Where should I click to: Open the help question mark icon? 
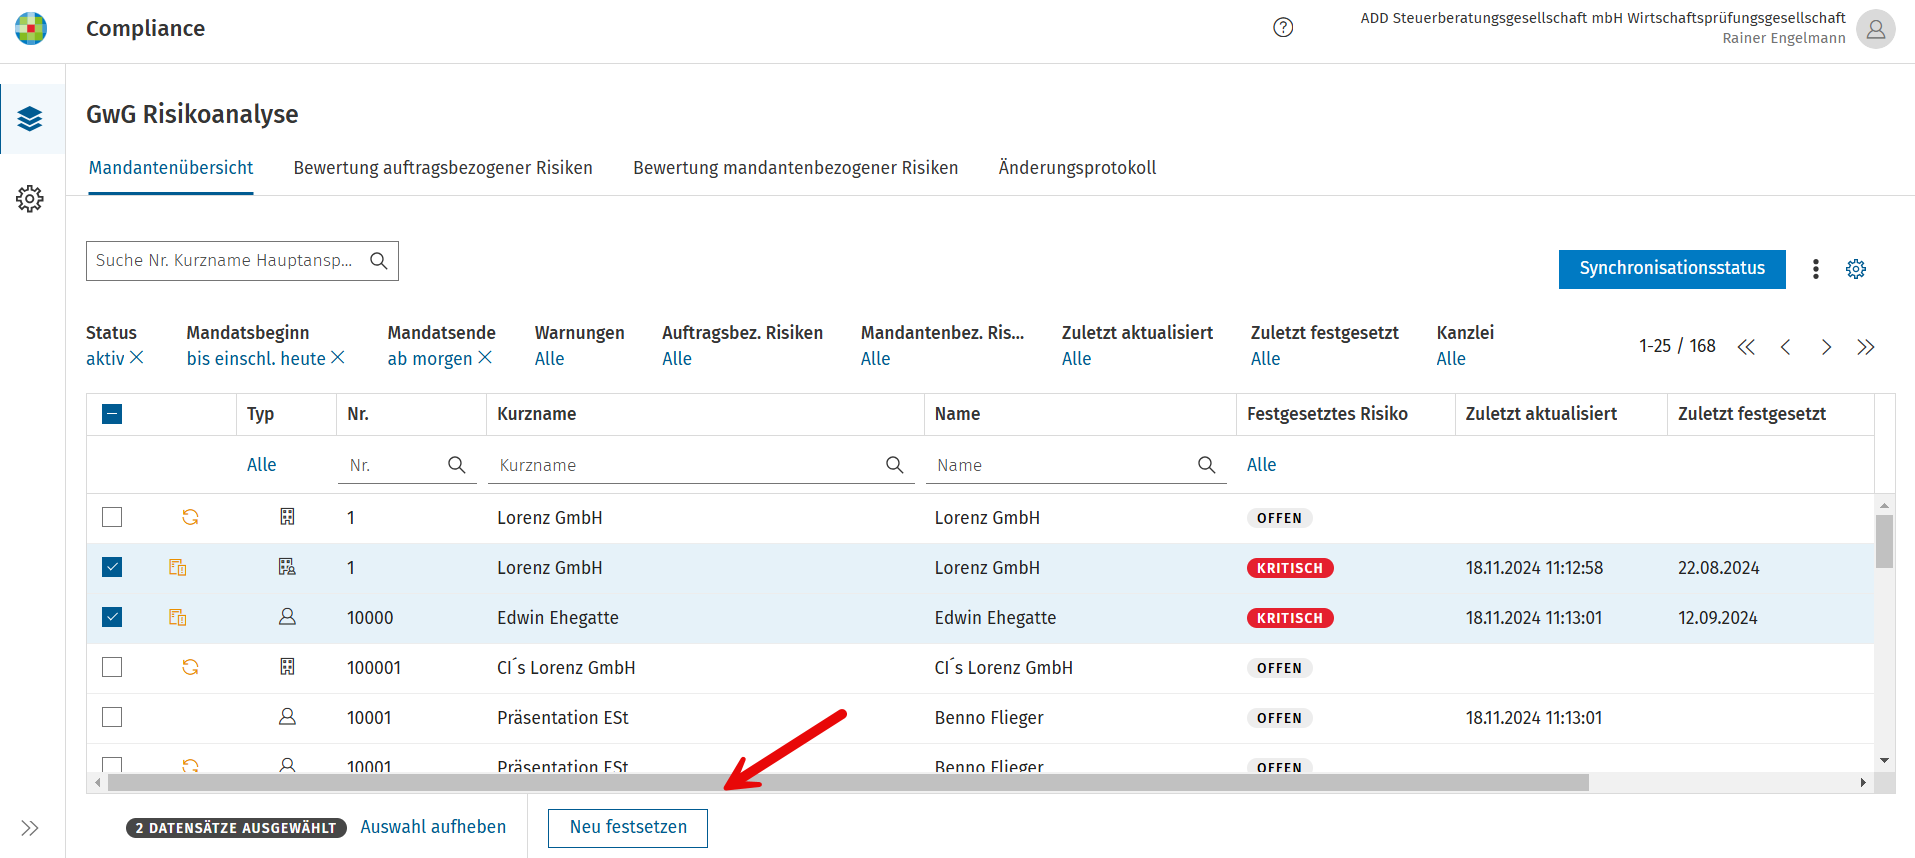[1283, 28]
